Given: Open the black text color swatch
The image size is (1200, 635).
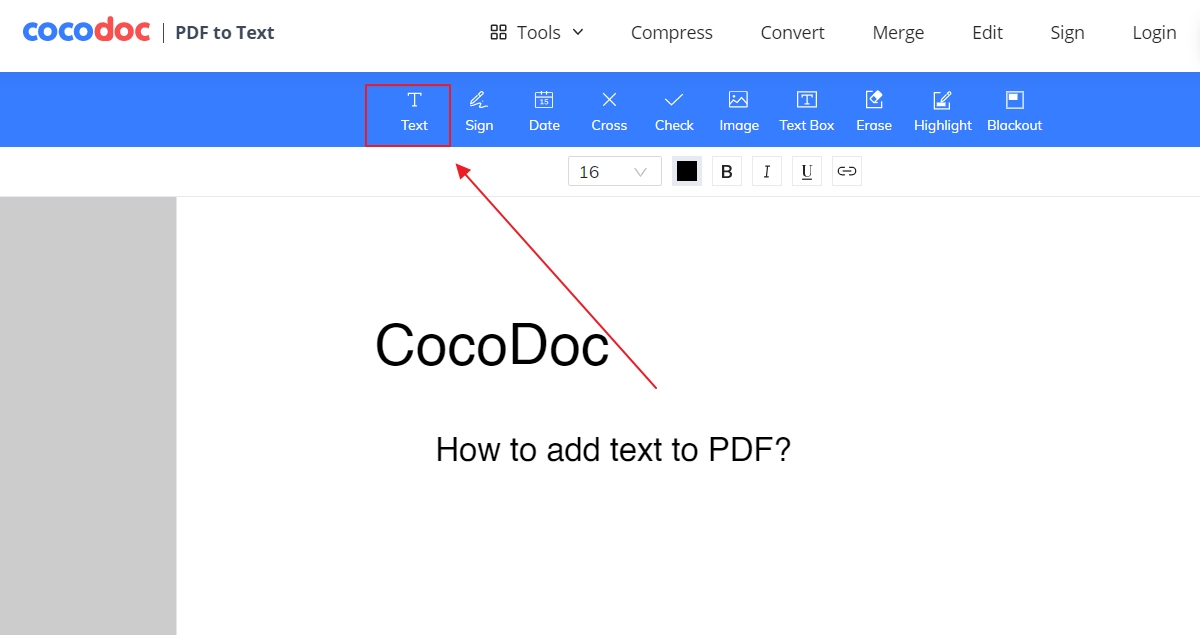Looking at the screenshot, I should [x=687, y=171].
